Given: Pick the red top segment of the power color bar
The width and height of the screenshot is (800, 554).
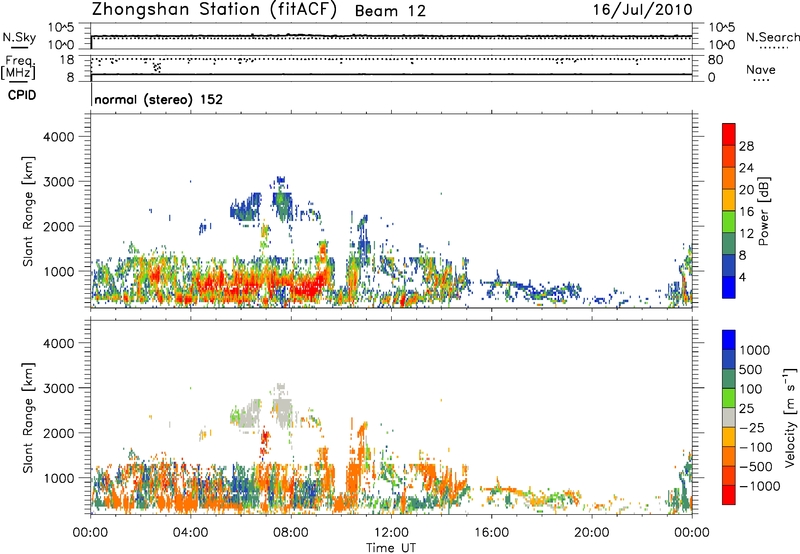Looking at the screenshot, I should [x=729, y=134].
